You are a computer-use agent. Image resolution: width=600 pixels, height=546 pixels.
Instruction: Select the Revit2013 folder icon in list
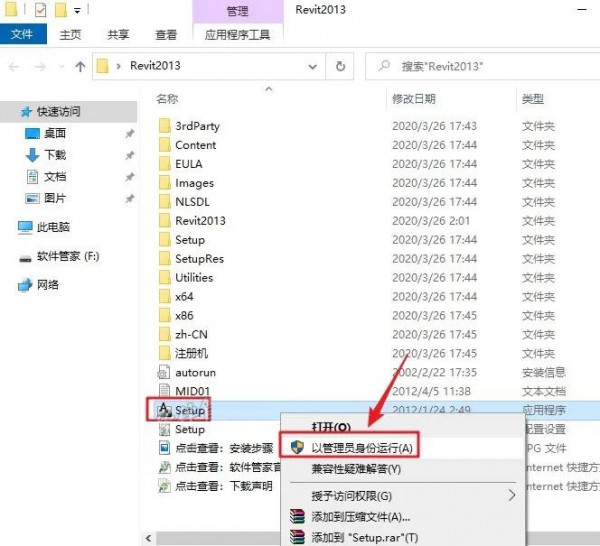[165, 220]
